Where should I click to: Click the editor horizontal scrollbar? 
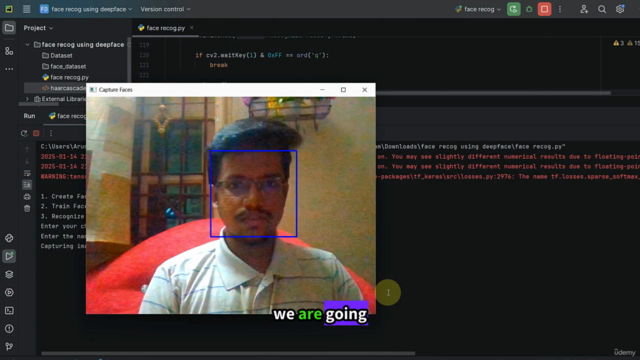493,93
